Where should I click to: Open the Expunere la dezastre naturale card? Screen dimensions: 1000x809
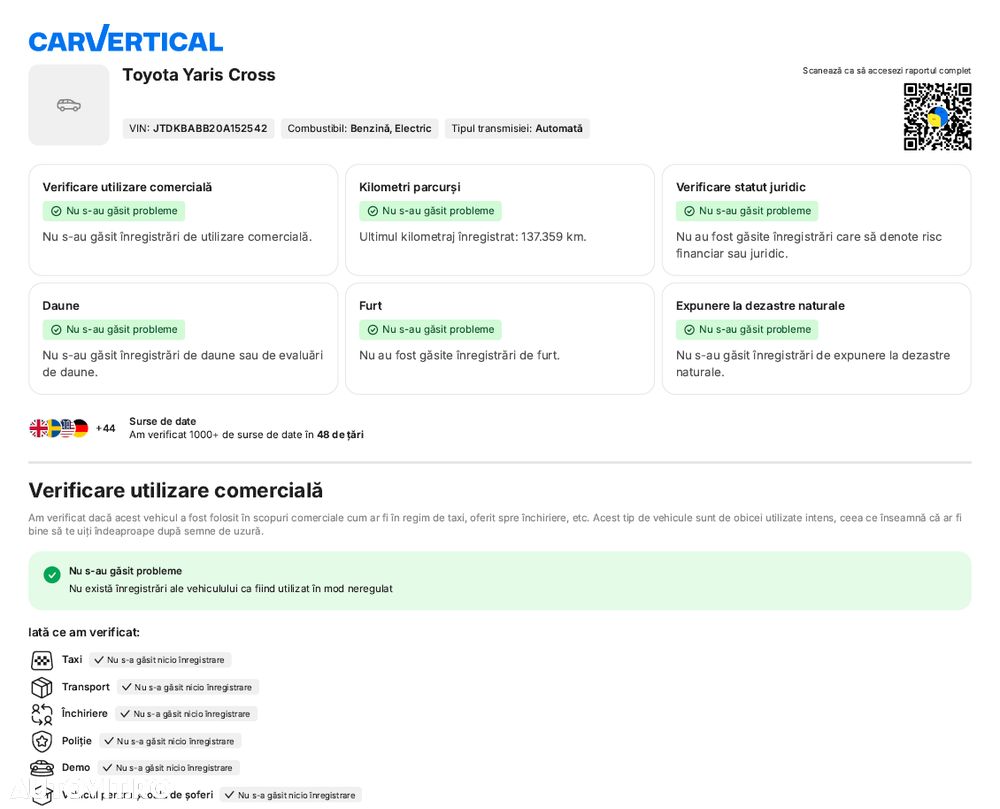[816, 339]
